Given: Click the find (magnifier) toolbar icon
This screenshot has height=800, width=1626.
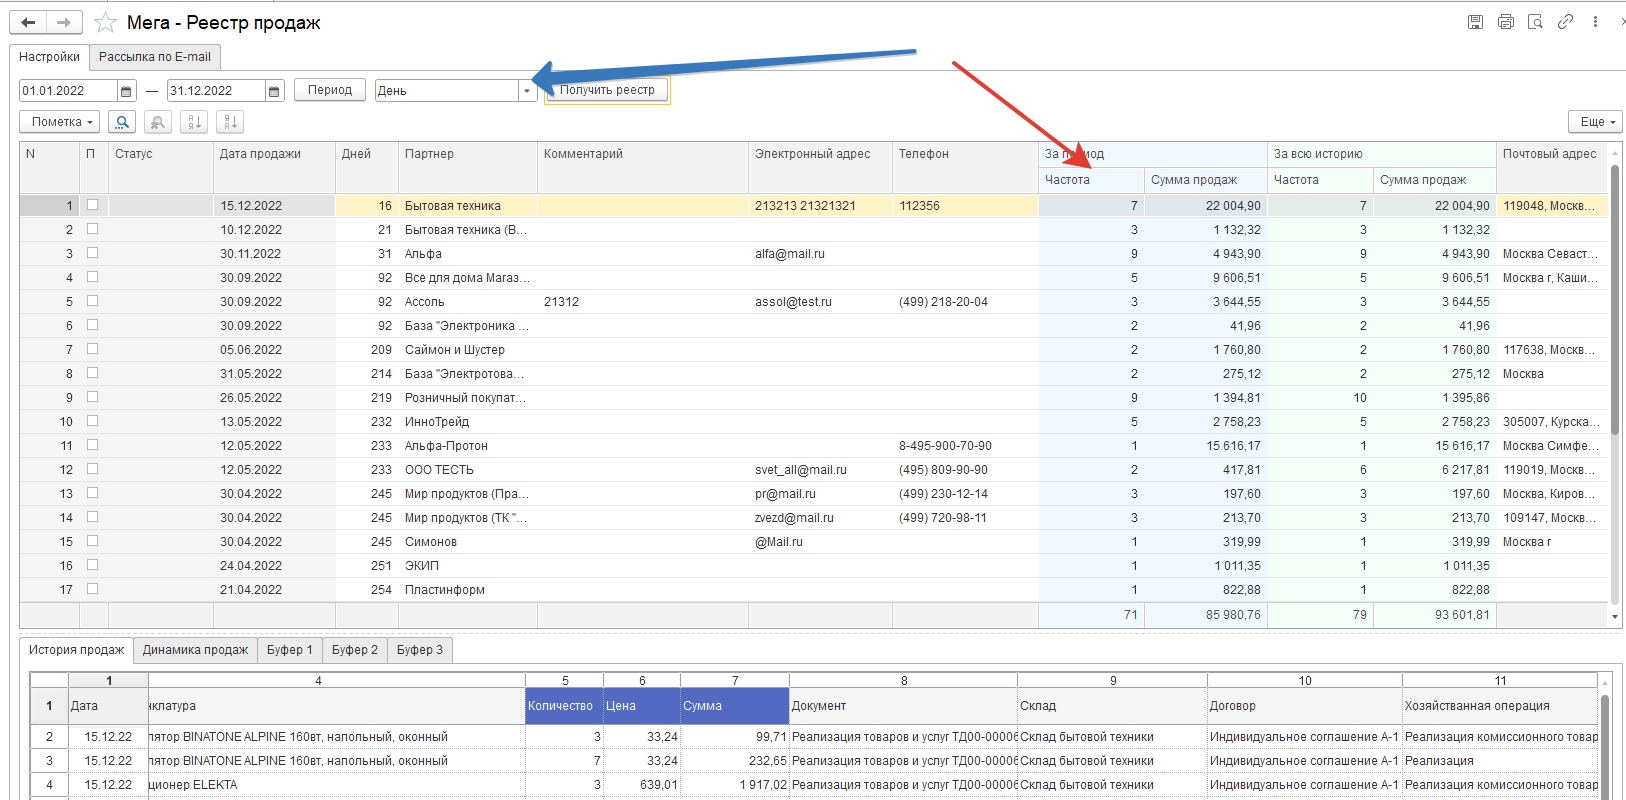Looking at the screenshot, I should click(x=121, y=122).
